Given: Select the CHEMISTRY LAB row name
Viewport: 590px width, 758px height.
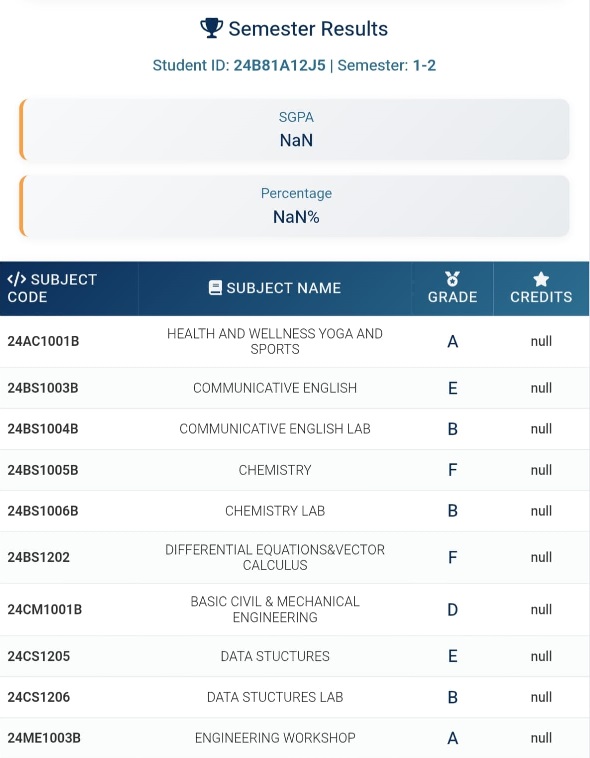Looking at the screenshot, I should point(275,511).
